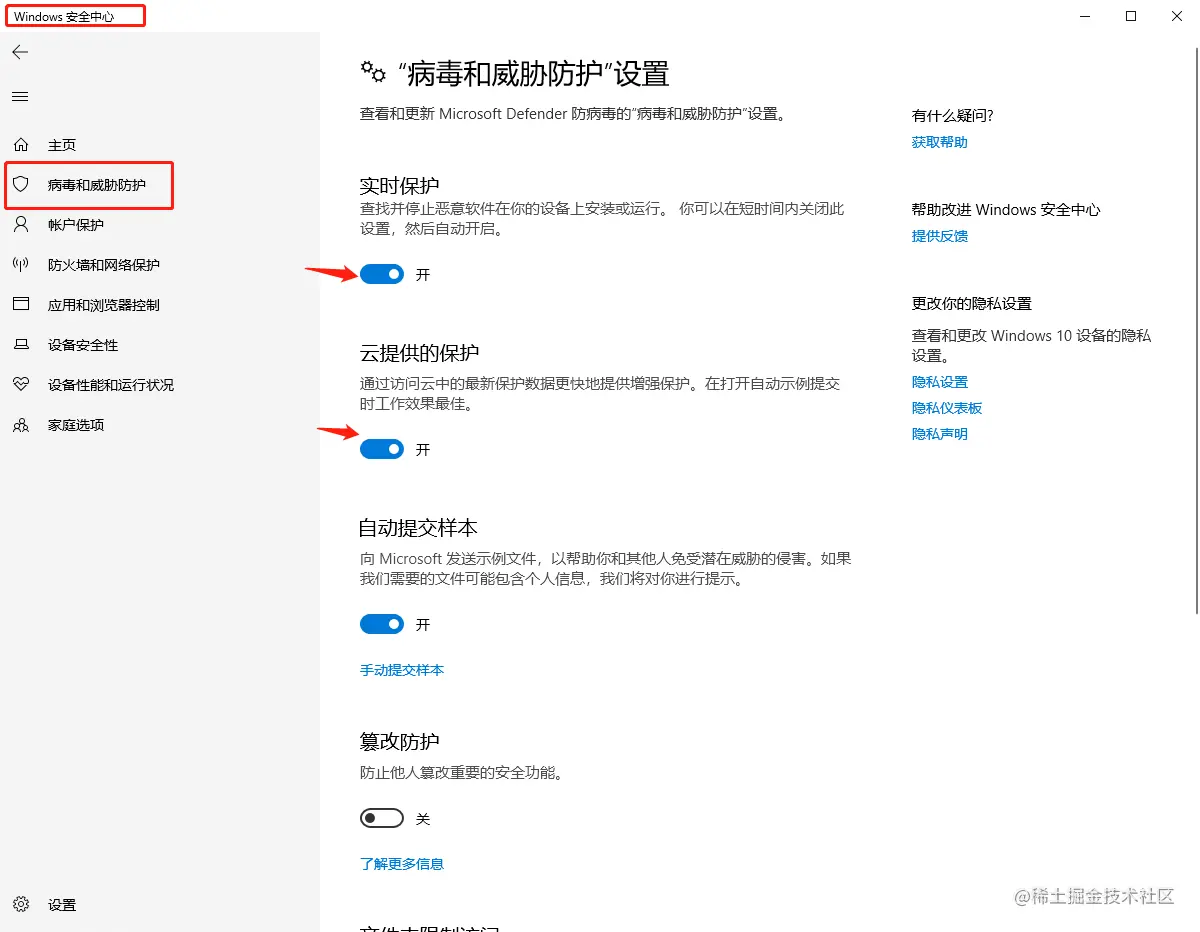Click the laptop icon for 设备安全性
The image size is (1200, 932).
pyautogui.click(x=21, y=345)
